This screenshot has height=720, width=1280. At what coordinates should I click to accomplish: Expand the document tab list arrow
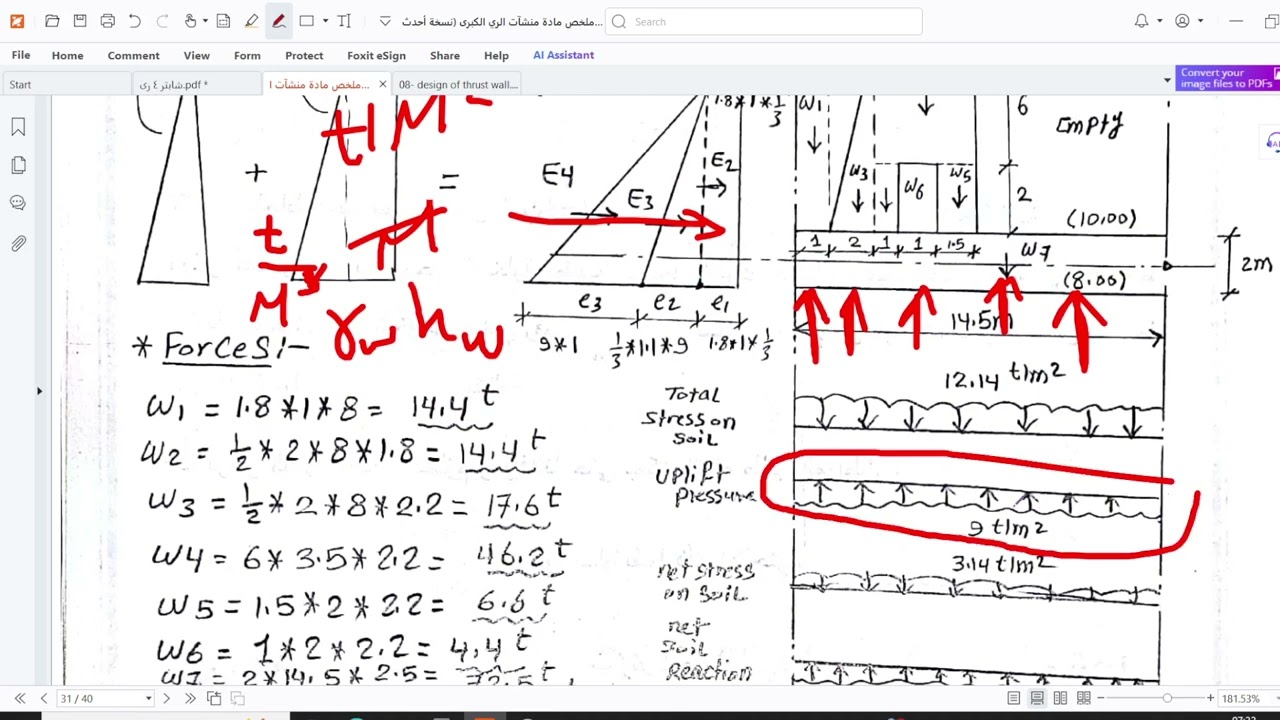[1167, 80]
